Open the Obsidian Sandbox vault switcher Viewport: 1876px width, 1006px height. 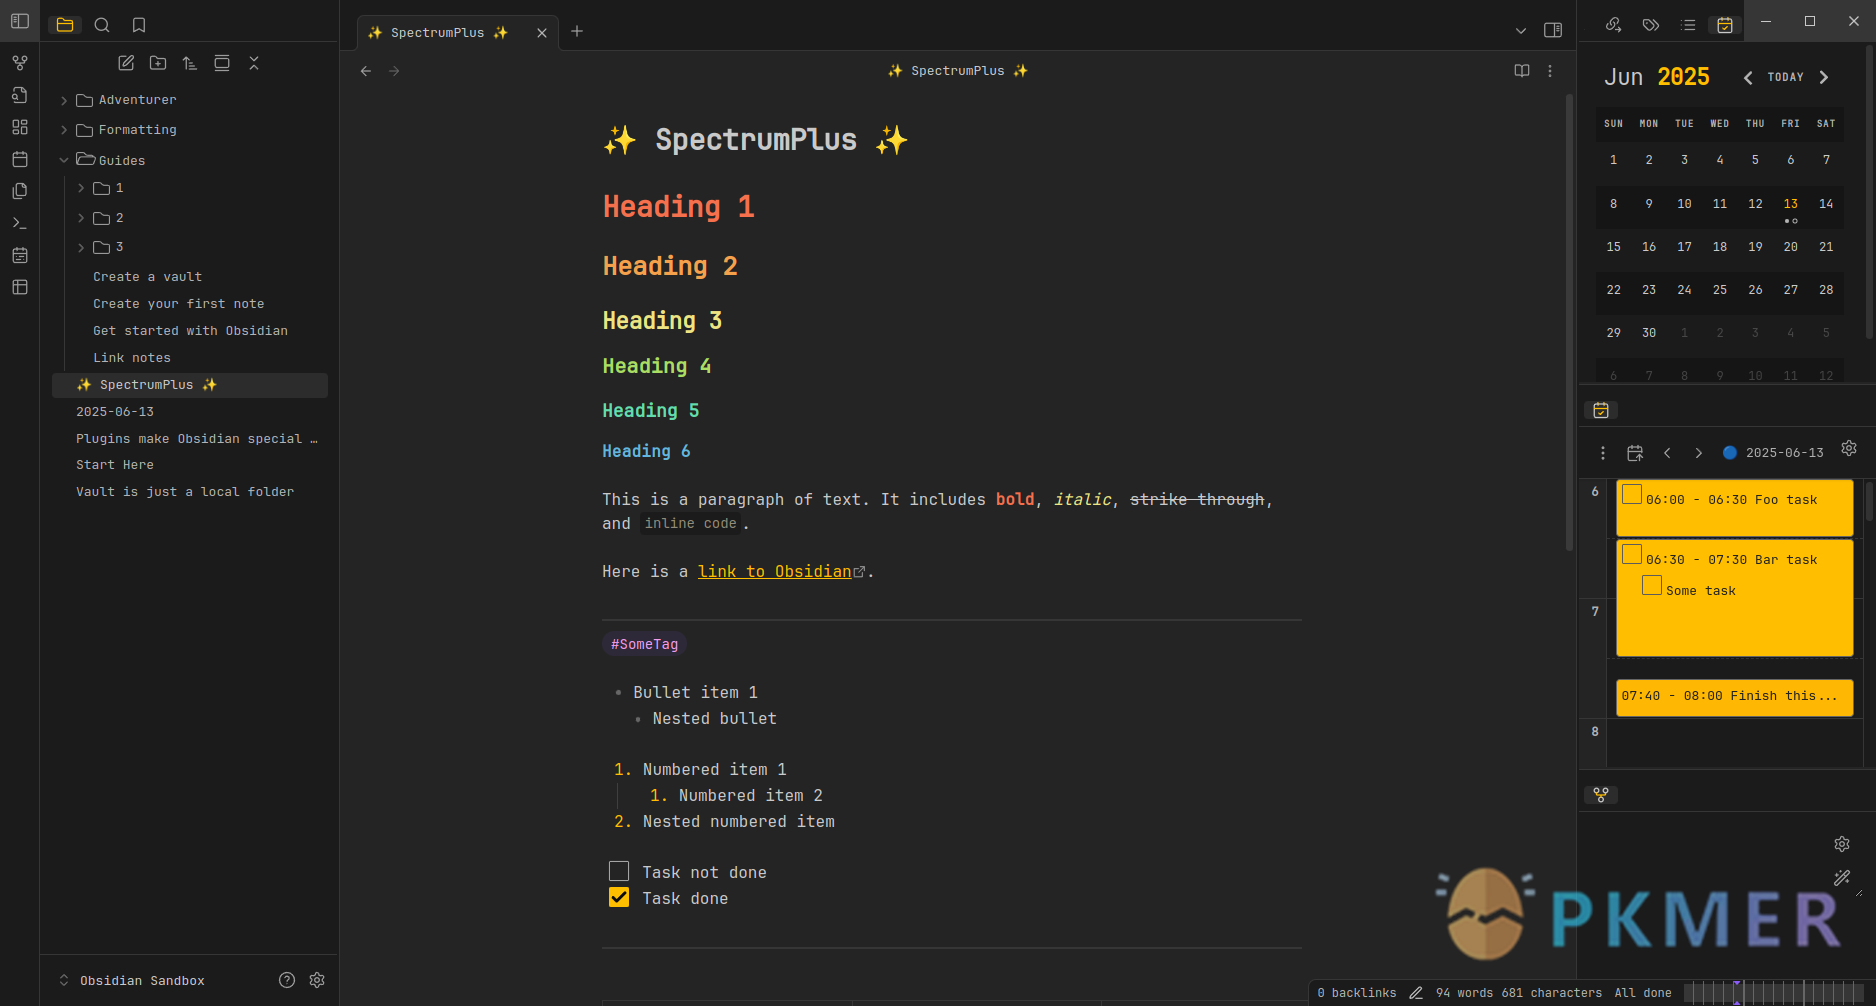pos(132,980)
